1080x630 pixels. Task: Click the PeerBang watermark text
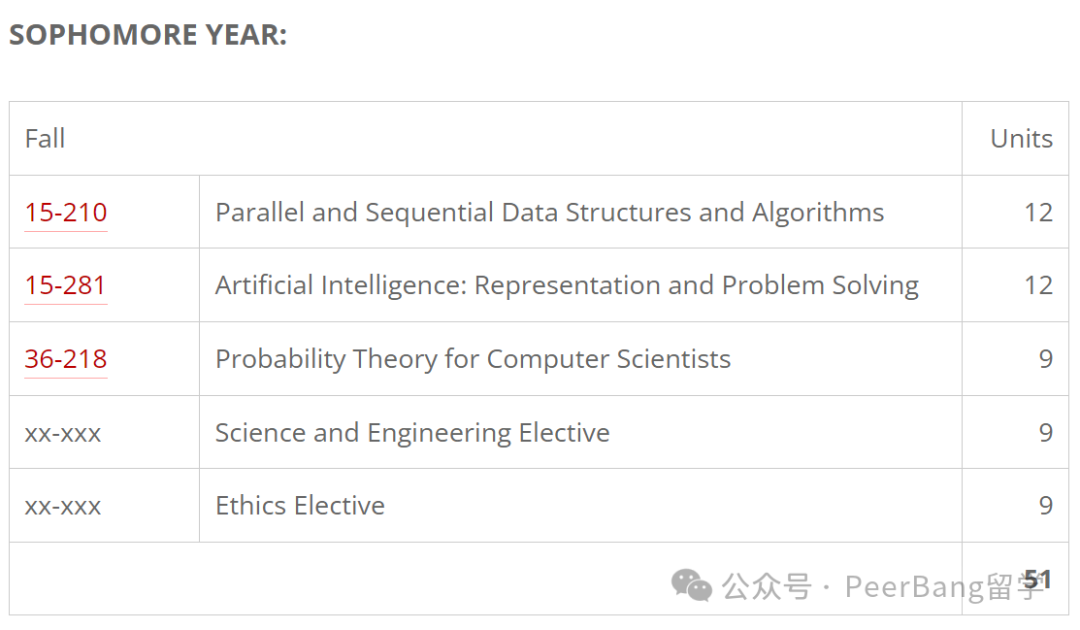click(x=944, y=587)
